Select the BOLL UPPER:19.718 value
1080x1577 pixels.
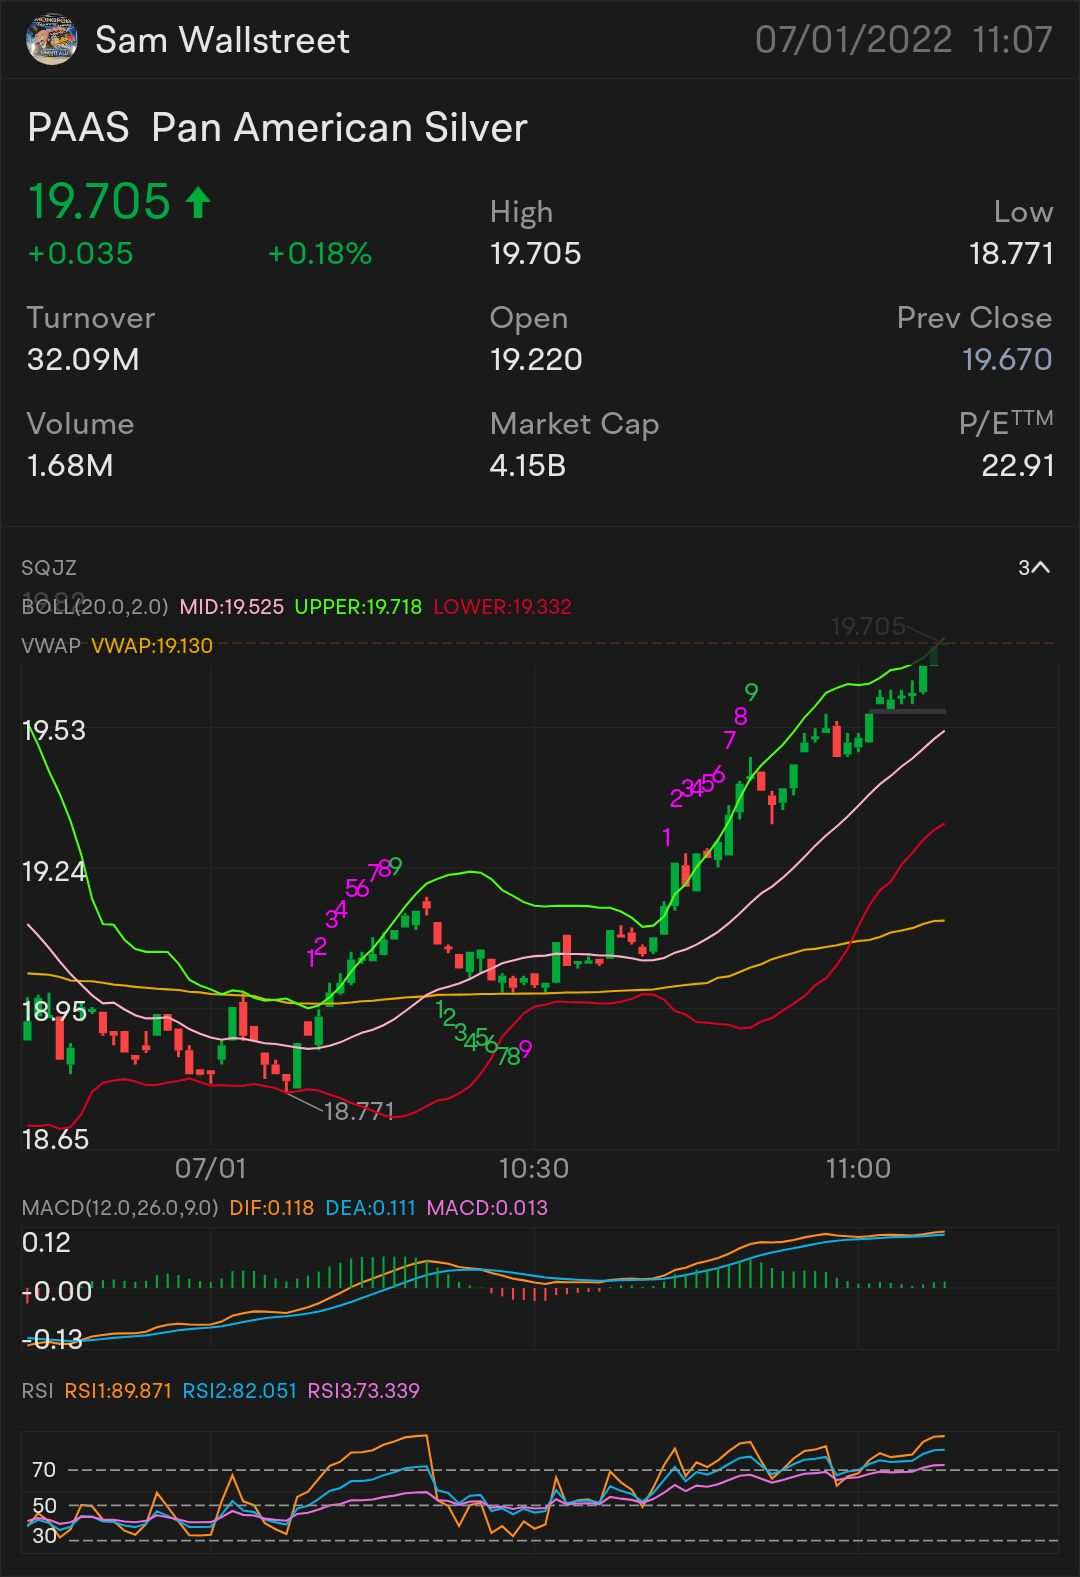pos(358,607)
